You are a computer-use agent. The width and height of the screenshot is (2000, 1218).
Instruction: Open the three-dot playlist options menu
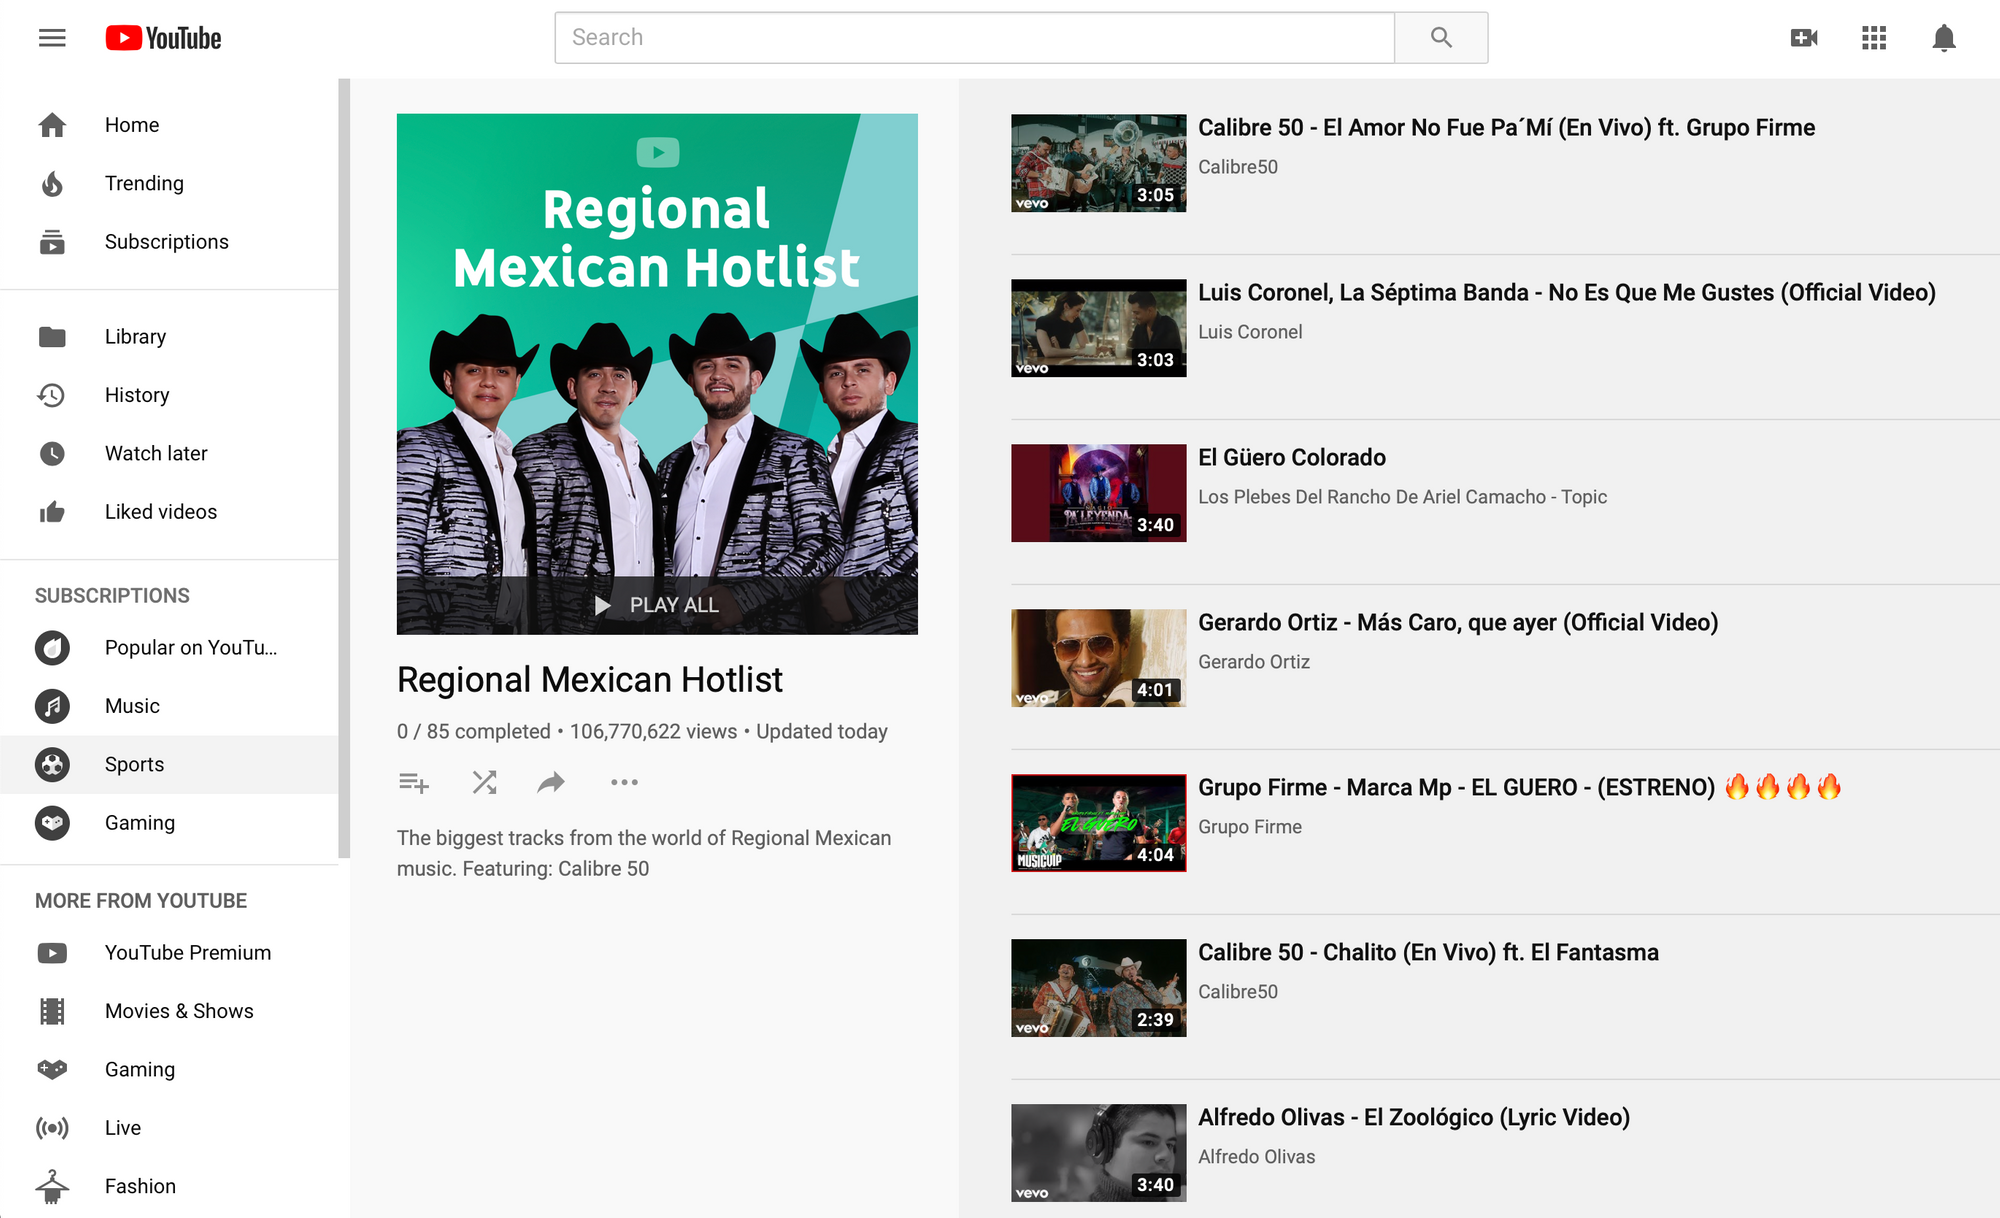624,782
